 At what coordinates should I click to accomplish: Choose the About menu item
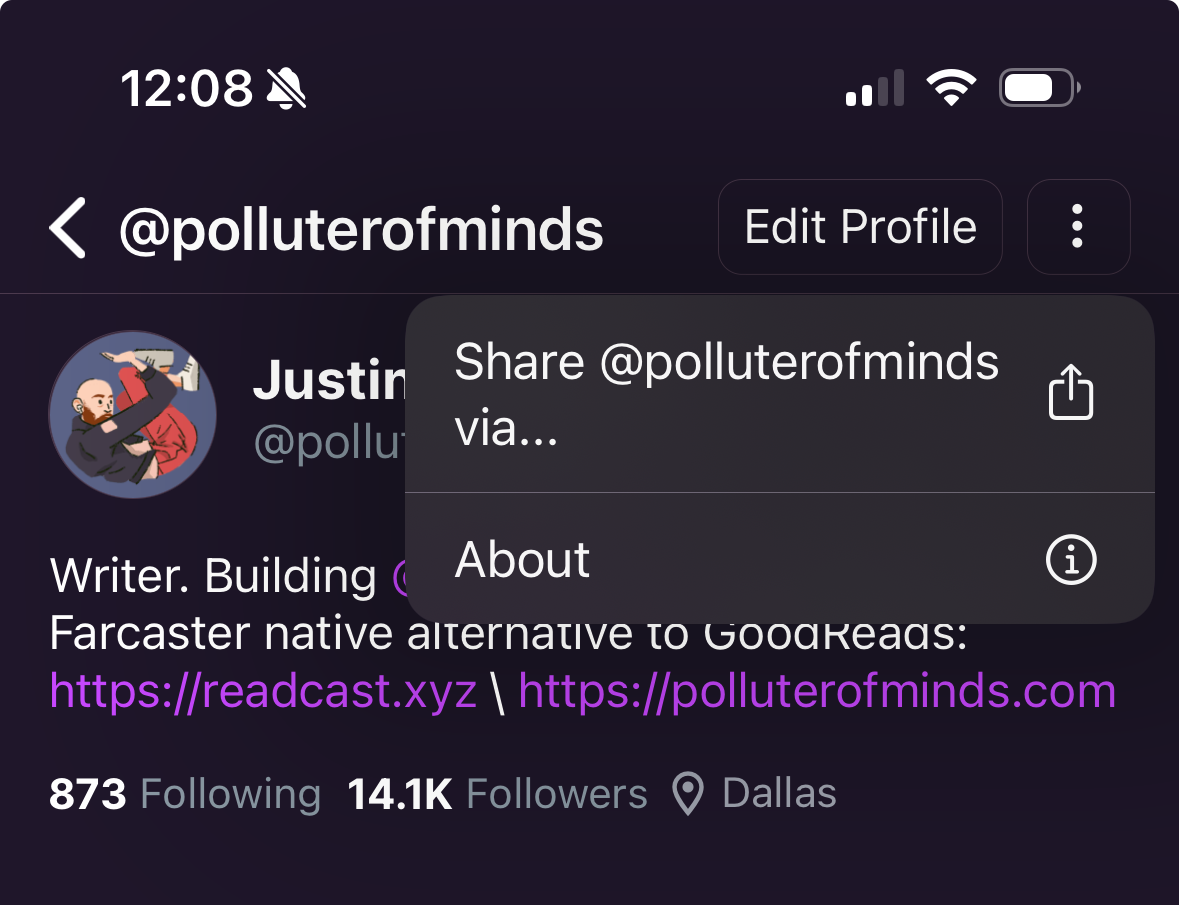522,559
